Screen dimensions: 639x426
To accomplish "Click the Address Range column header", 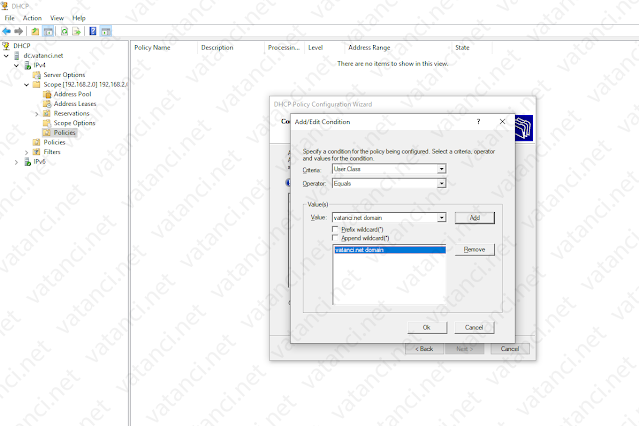I will pyautogui.click(x=398, y=48).
